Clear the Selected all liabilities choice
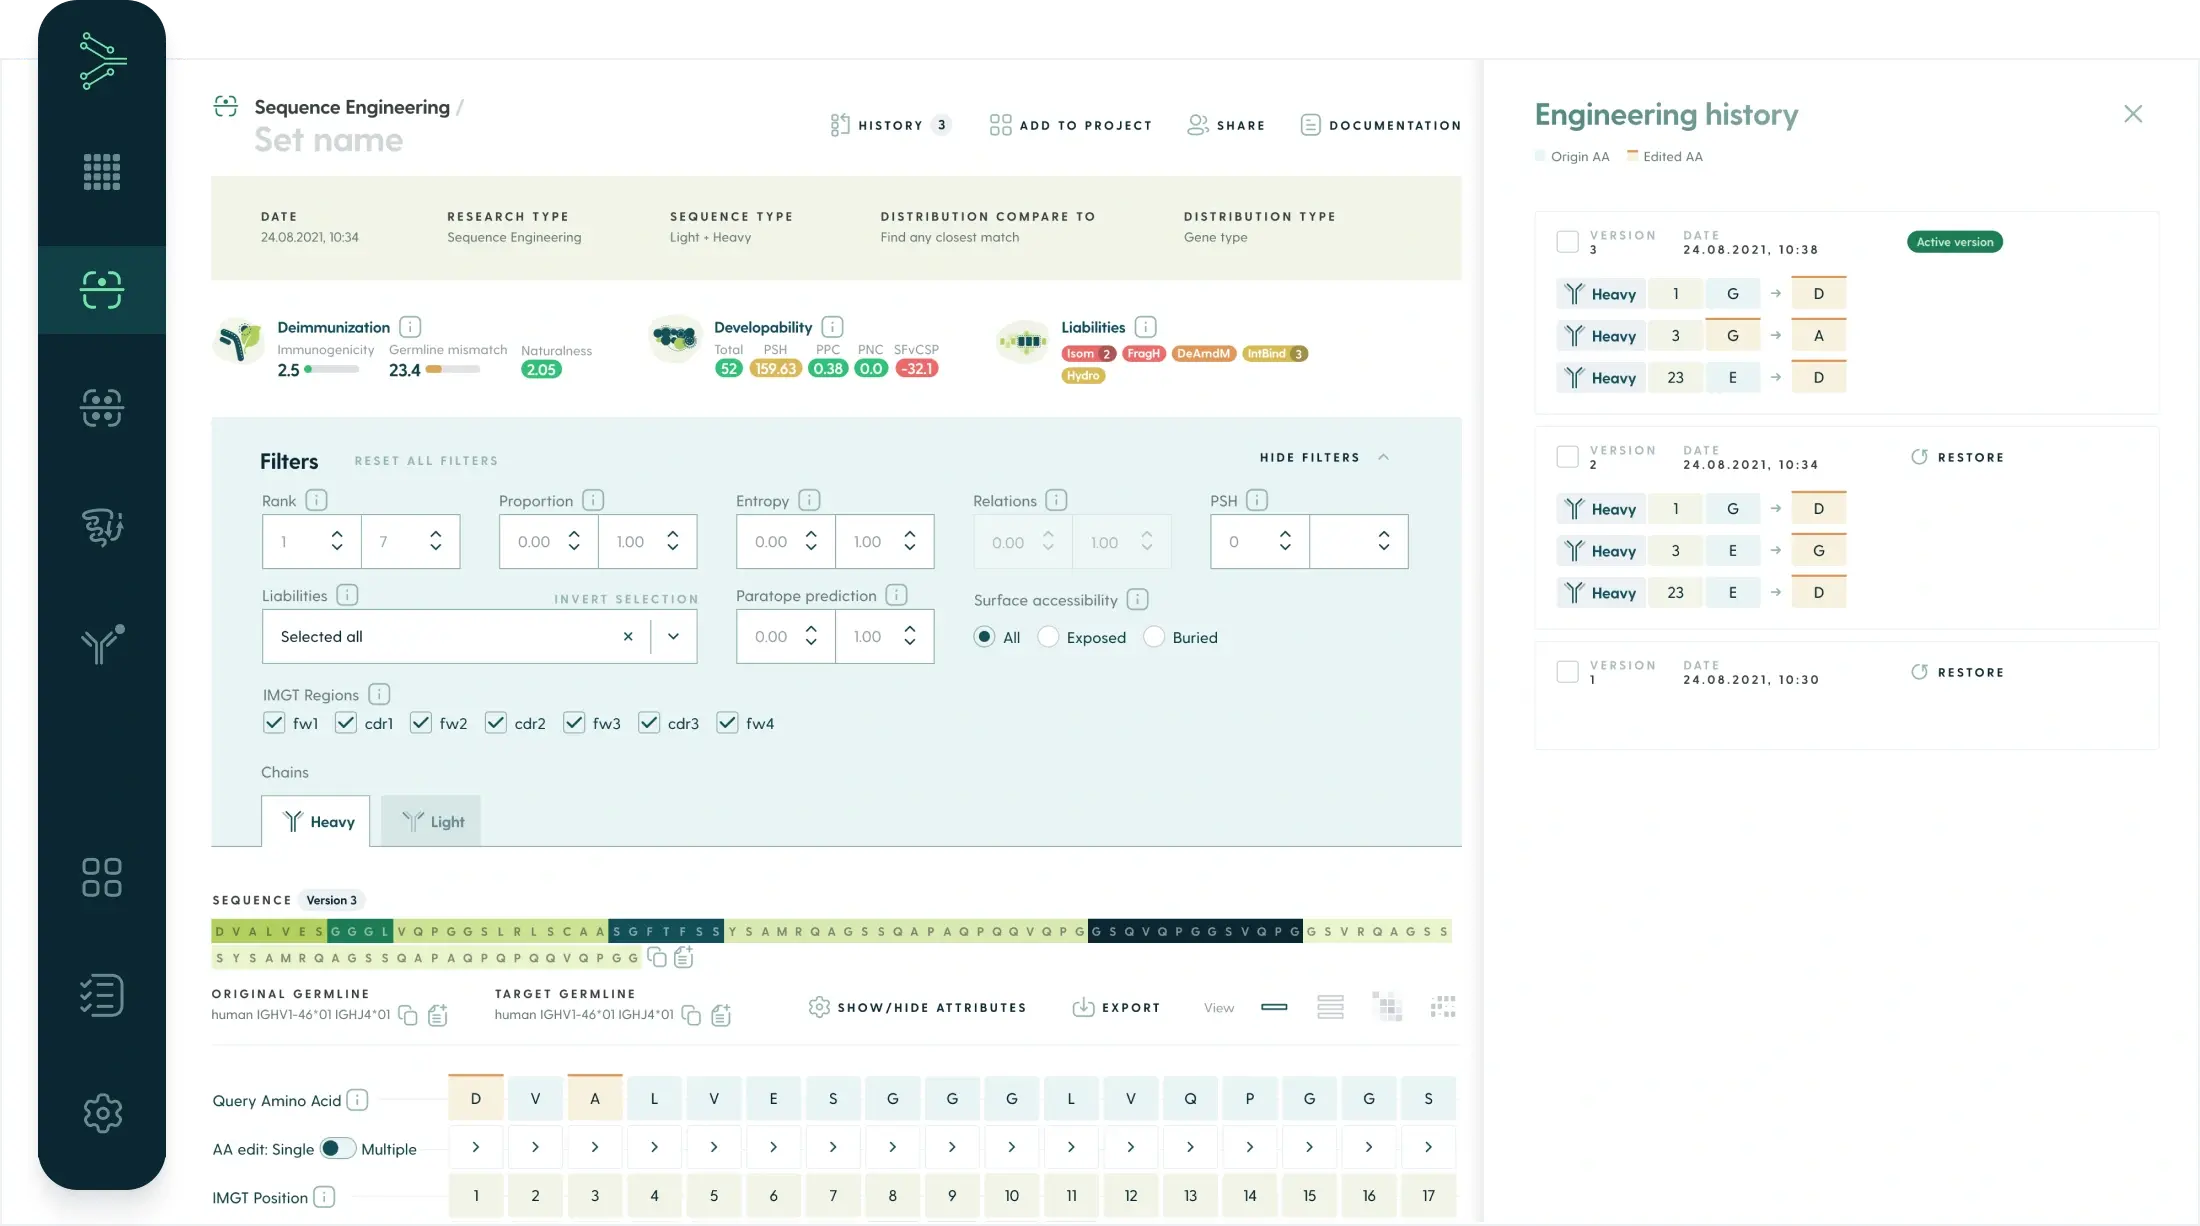Viewport: 2200px width, 1226px height. (x=628, y=636)
